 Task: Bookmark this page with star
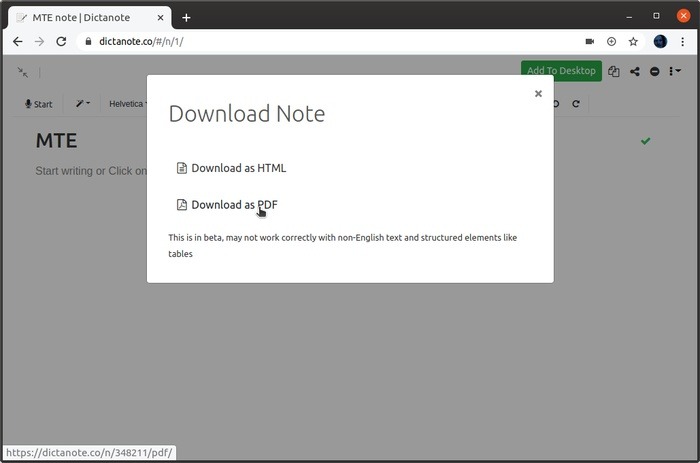[x=633, y=42]
